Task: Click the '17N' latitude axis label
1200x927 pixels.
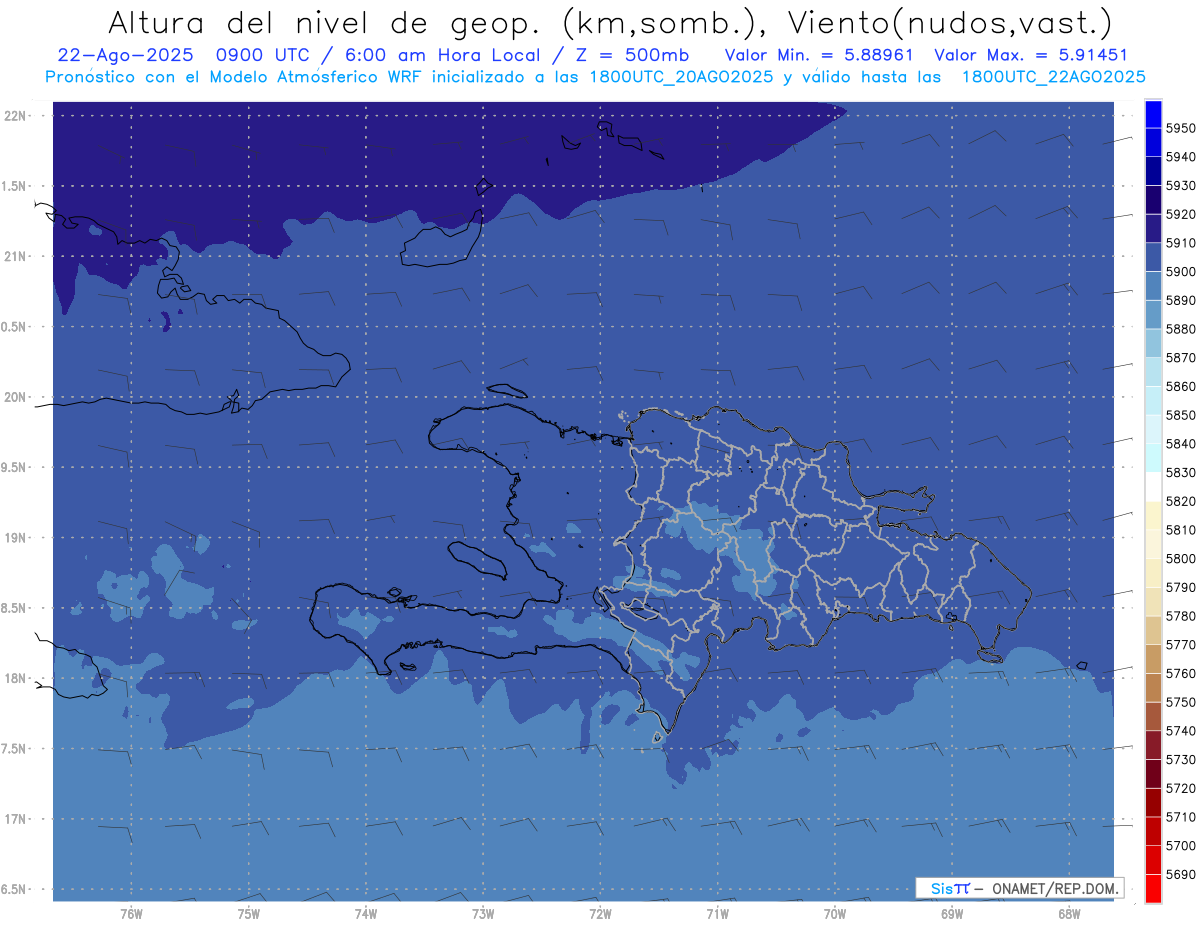Action: 15,819
